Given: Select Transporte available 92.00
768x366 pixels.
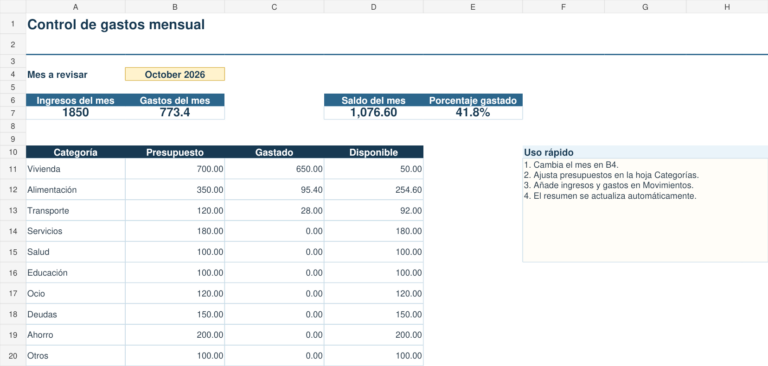Looking at the screenshot, I should click(x=373, y=210).
